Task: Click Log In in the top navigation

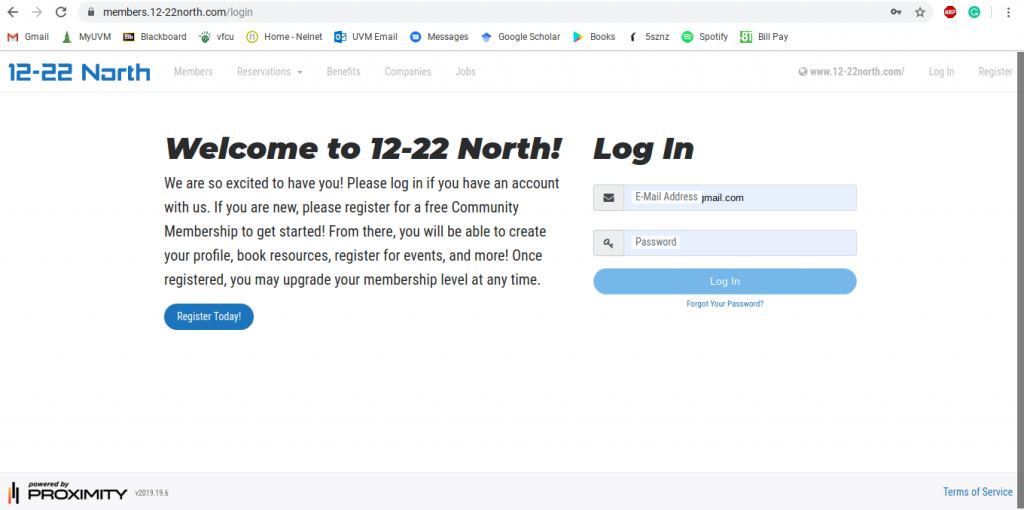Action: 941,72
